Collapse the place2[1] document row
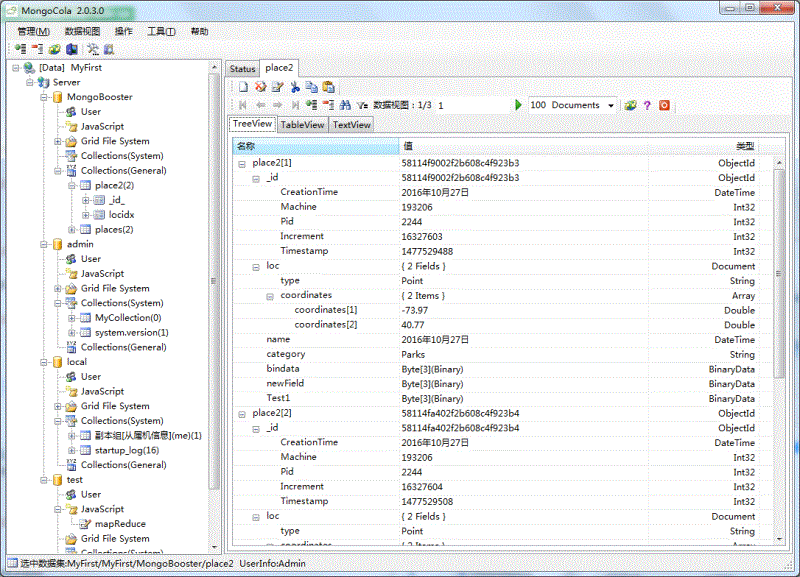This screenshot has height=577, width=800. point(242,164)
